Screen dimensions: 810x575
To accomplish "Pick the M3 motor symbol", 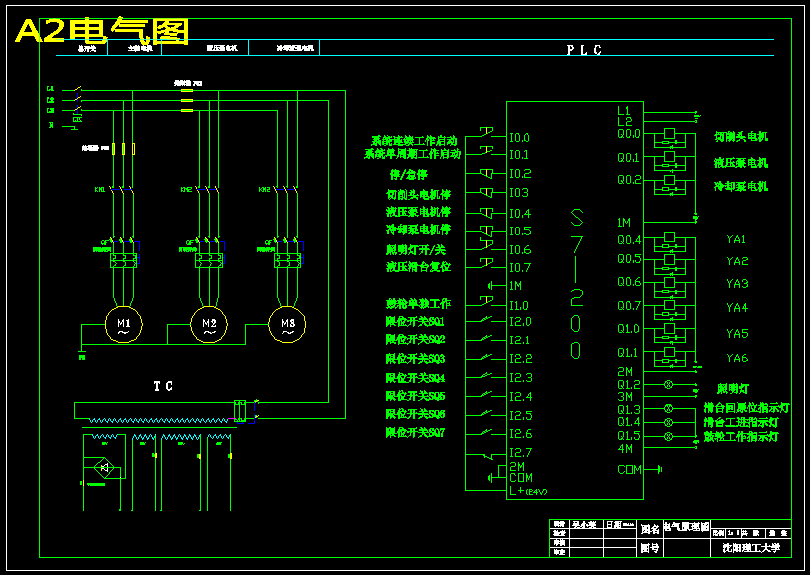I will click(287, 324).
